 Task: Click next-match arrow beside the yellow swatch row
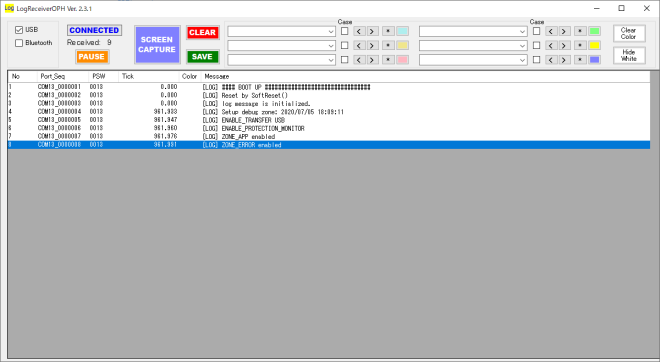pos(564,45)
